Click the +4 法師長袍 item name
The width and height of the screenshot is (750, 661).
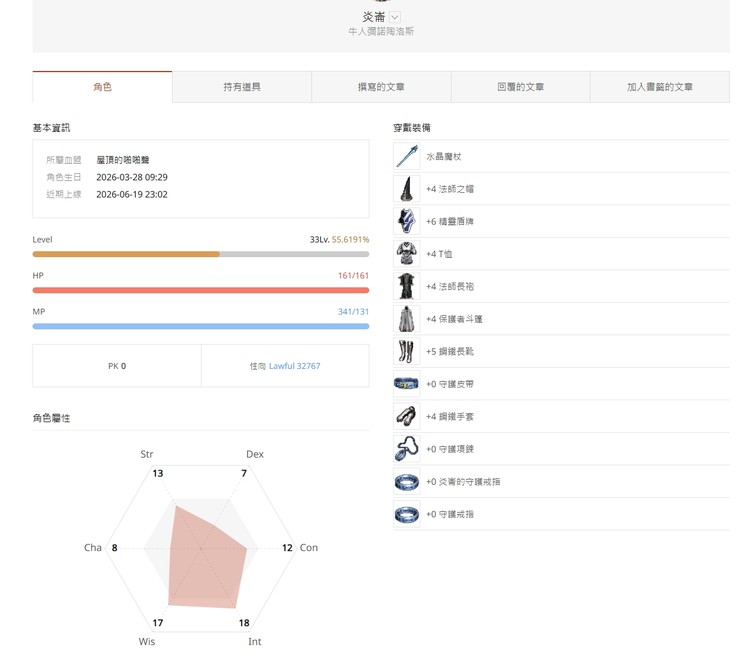[450, 286]
